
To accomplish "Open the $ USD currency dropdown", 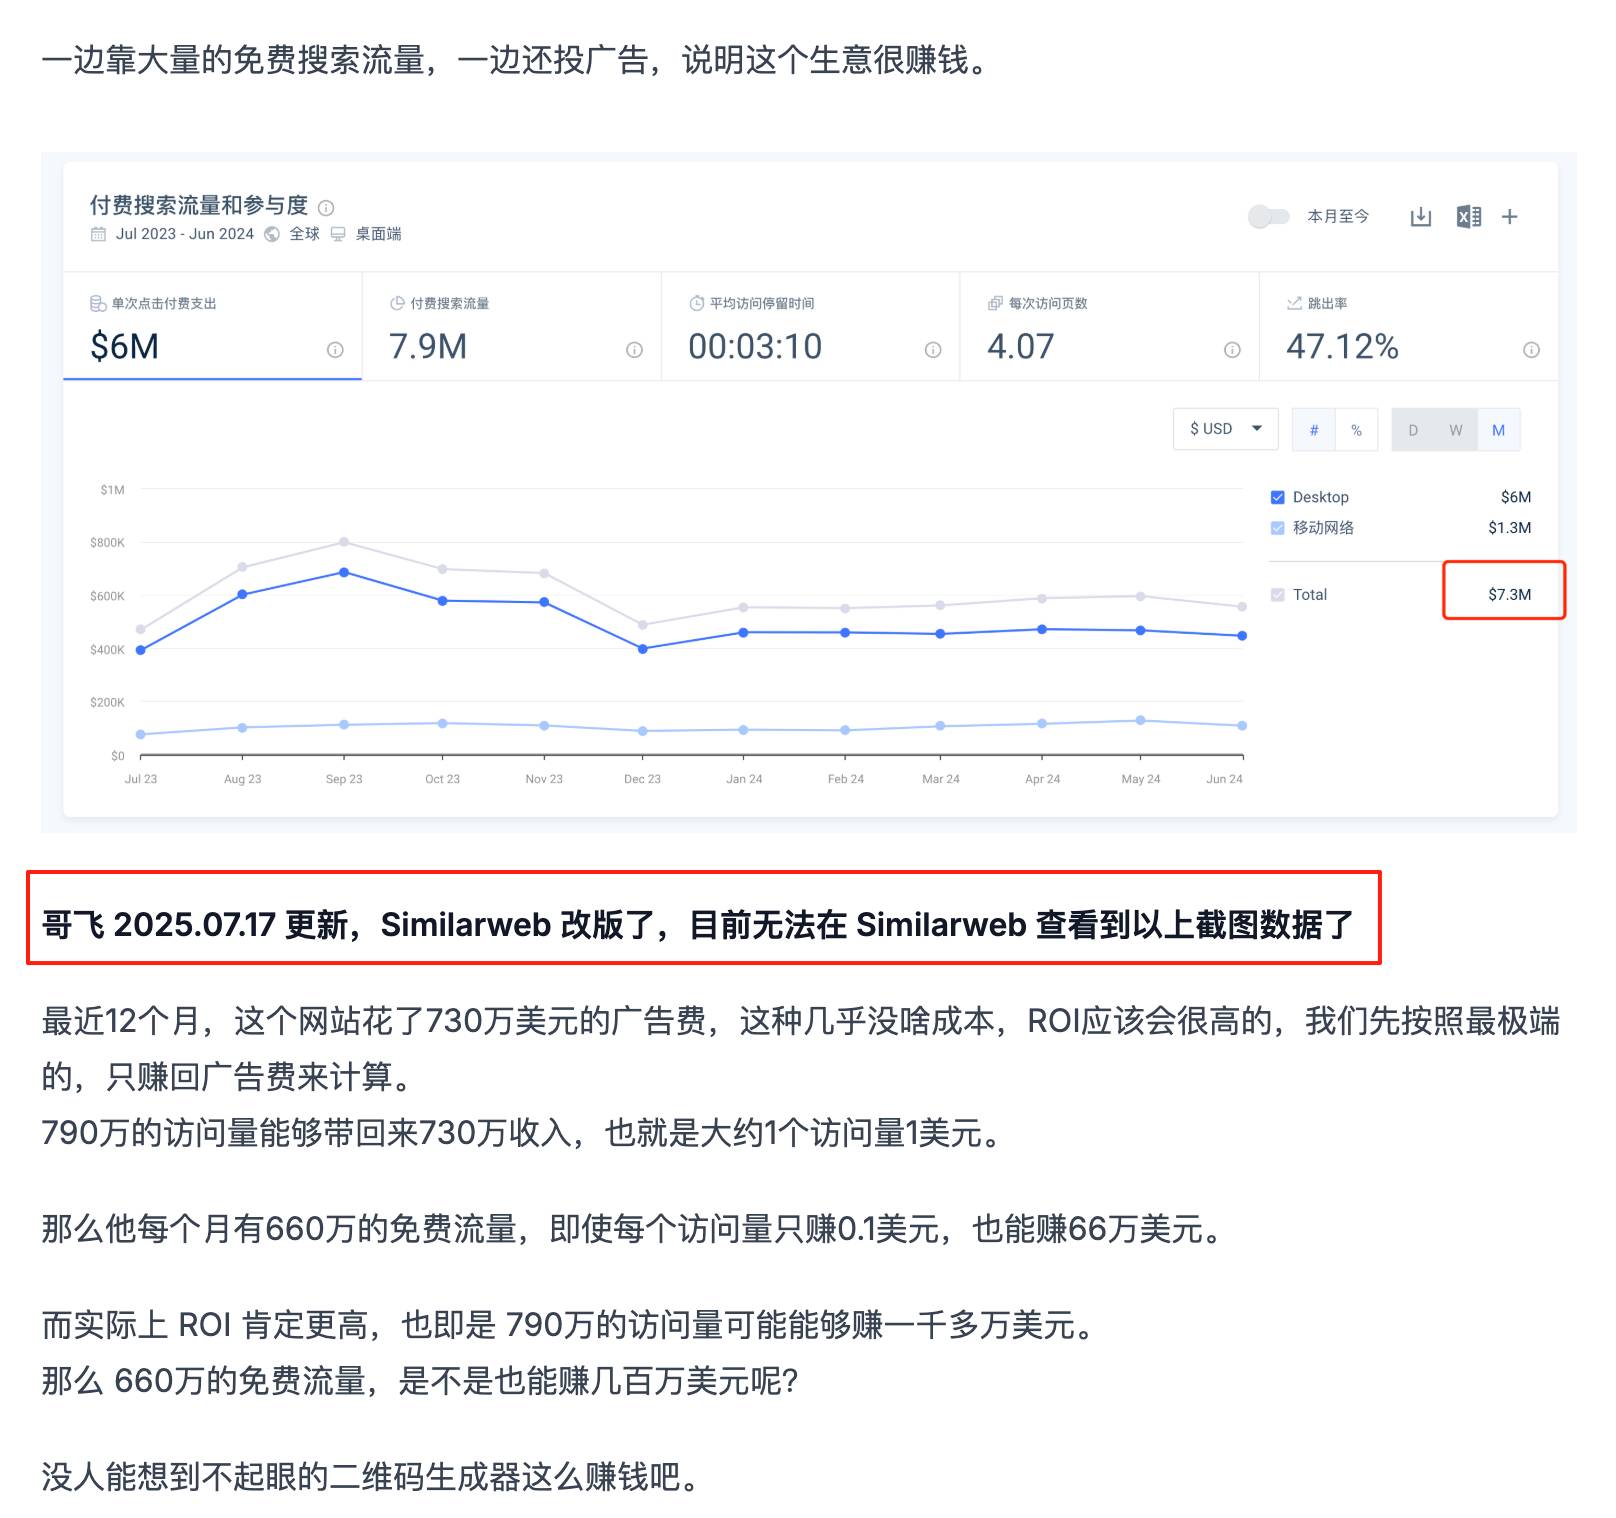I will coord(1226,429).
